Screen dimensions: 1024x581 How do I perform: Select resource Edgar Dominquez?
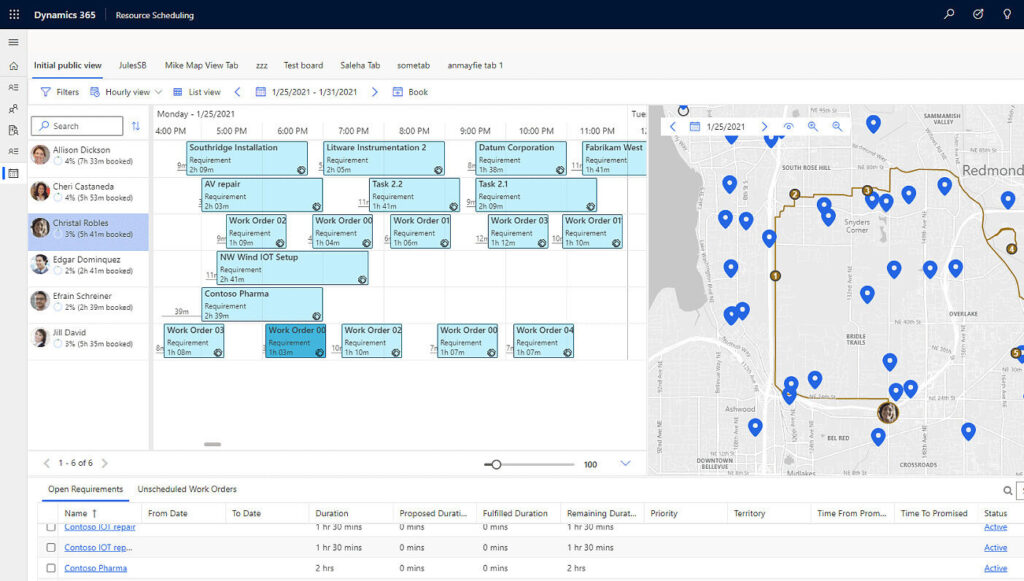coord(88,268)
